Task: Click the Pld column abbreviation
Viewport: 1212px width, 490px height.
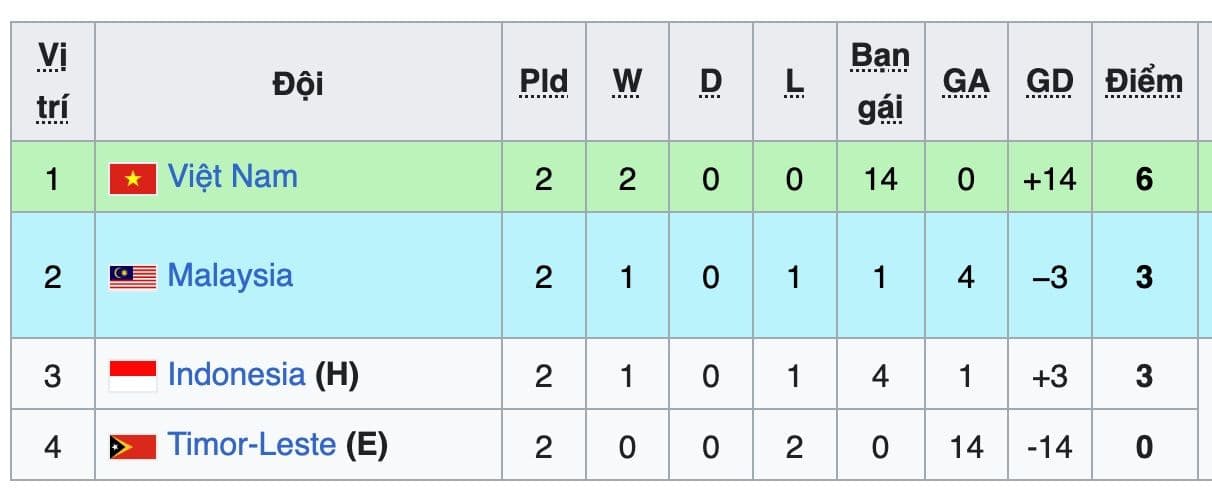Action: (x=543, y=83)
